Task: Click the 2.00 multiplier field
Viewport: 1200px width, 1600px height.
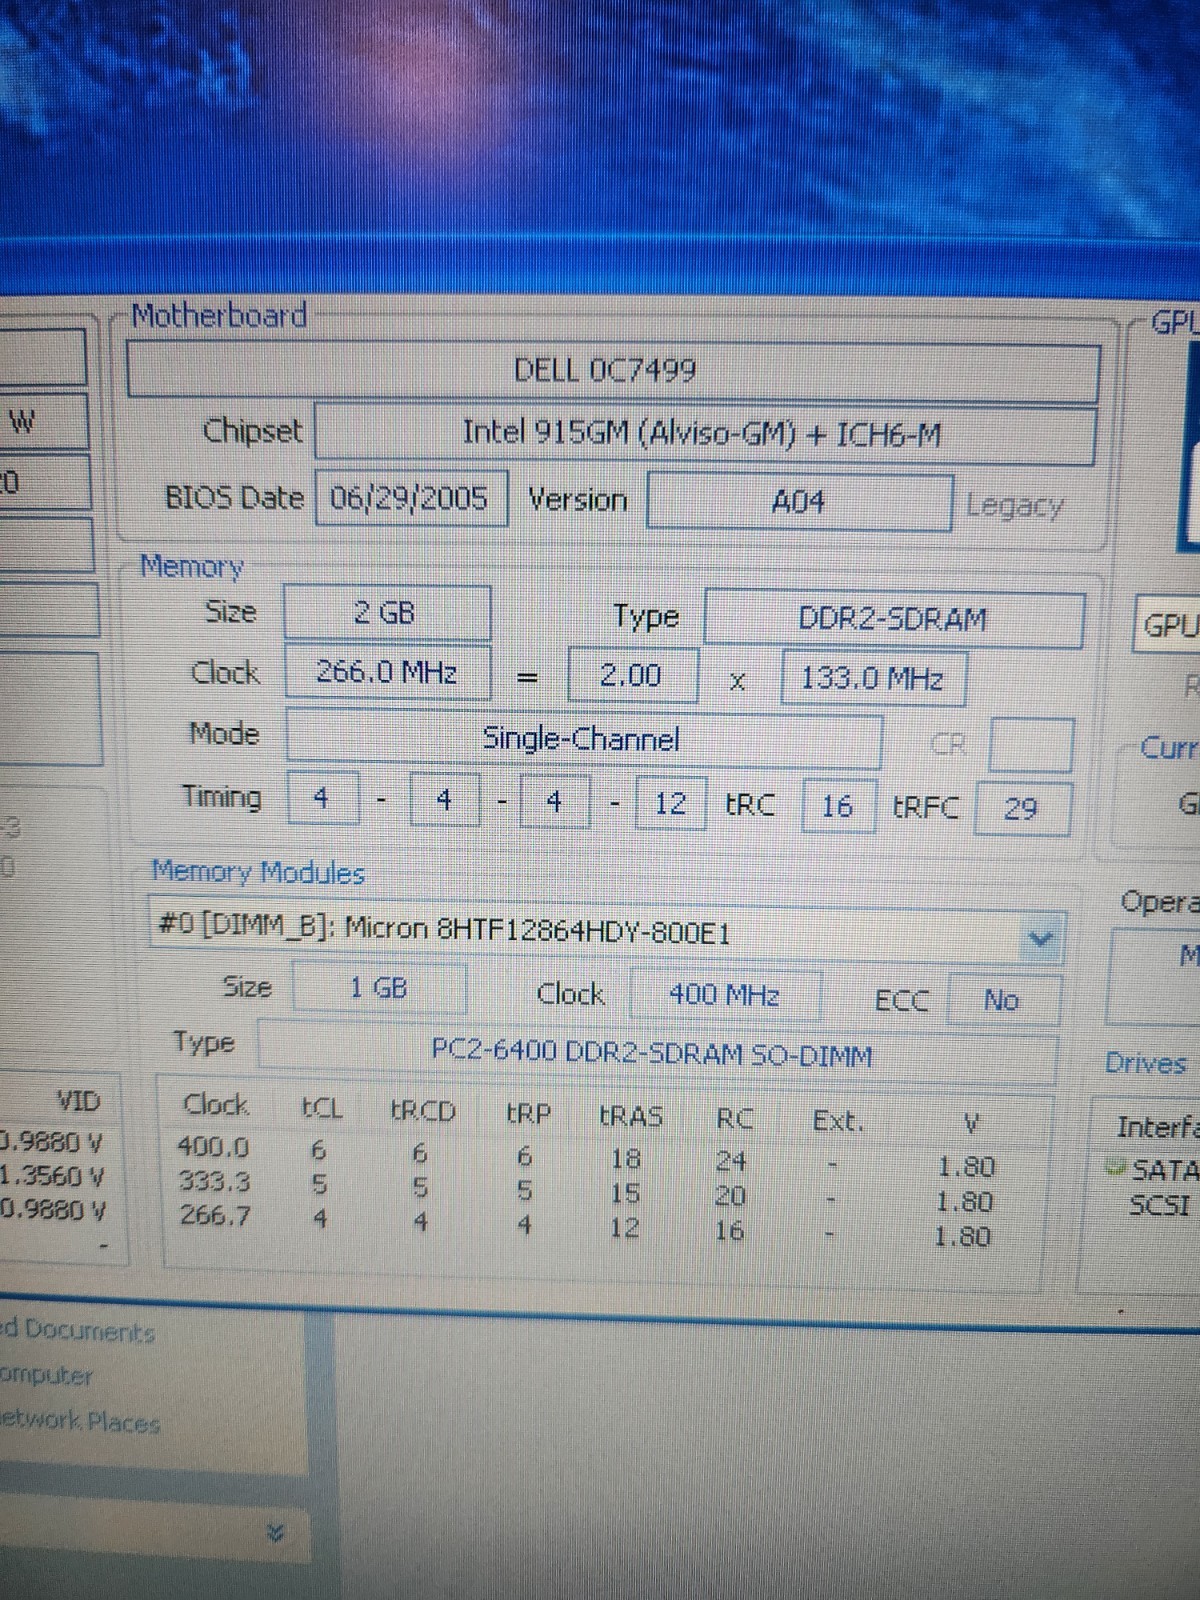Action: pos(631,676)
